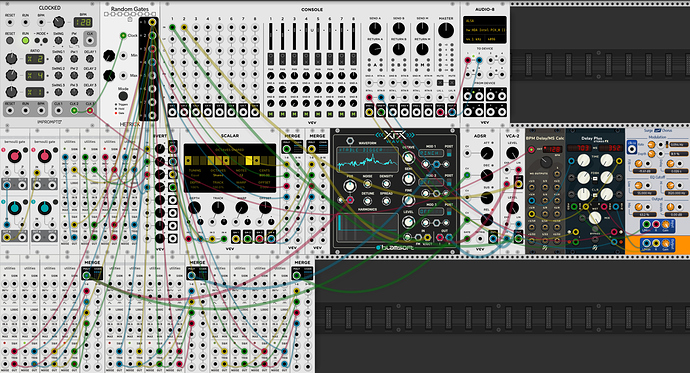The width and height of the screenshot is (690, 373).
Task: Click the Random Gates Clock input jack
Action: click(123, 35)
